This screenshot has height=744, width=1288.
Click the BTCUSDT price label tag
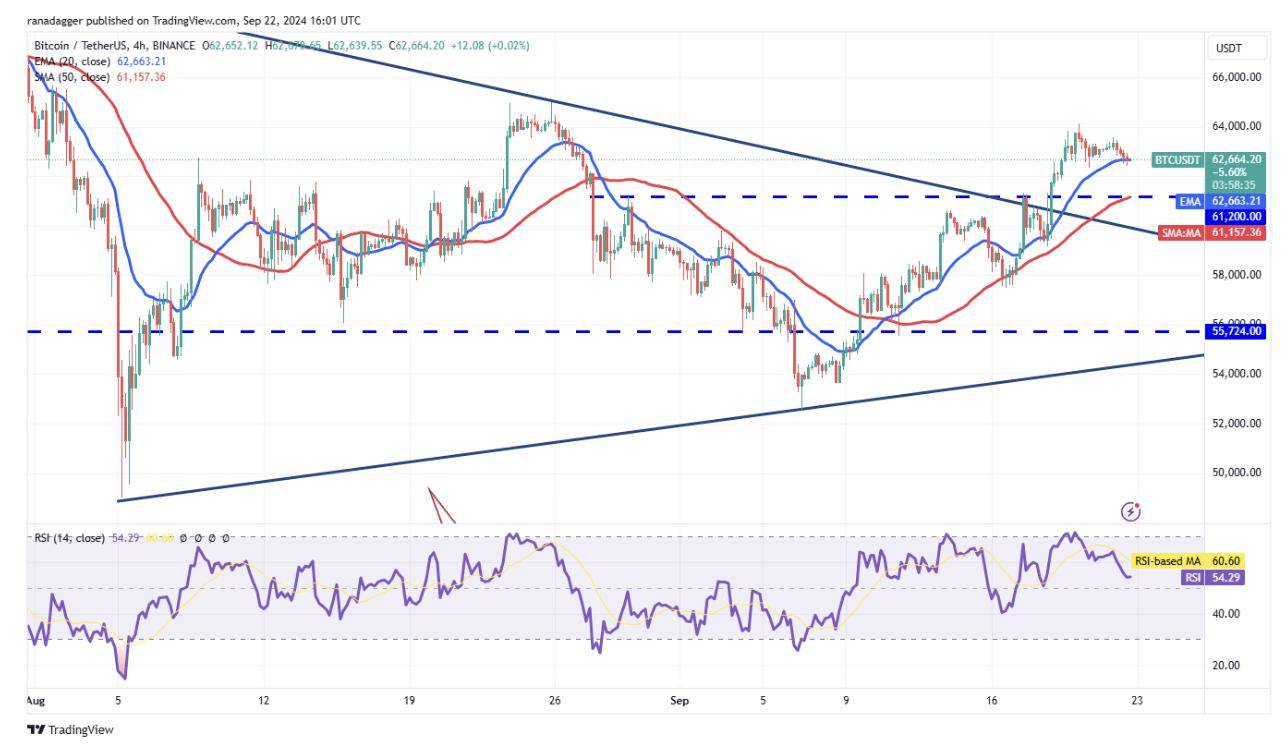pyautogui.click(x=1178, y=159)
